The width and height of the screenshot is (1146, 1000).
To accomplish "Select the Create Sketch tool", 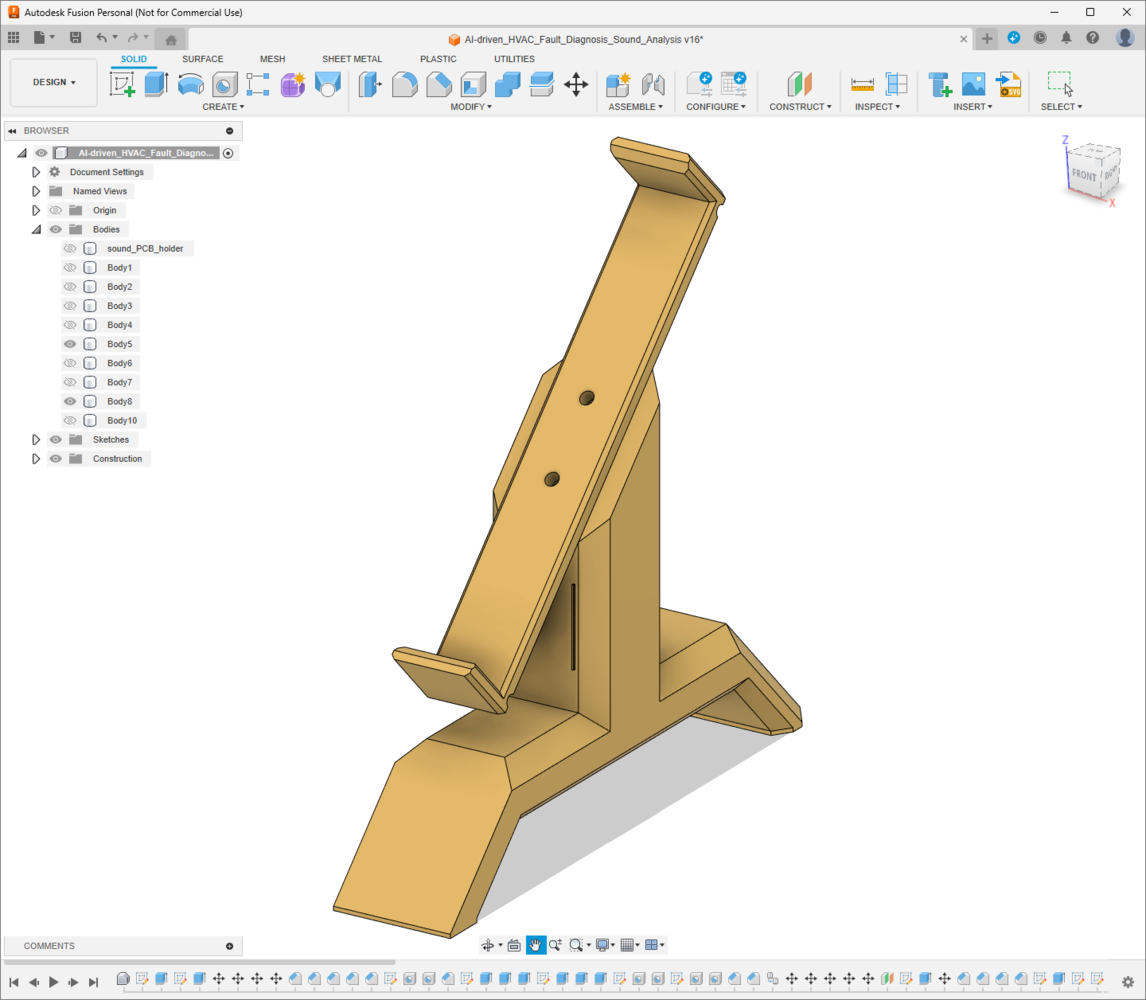I will click(122, 84).
